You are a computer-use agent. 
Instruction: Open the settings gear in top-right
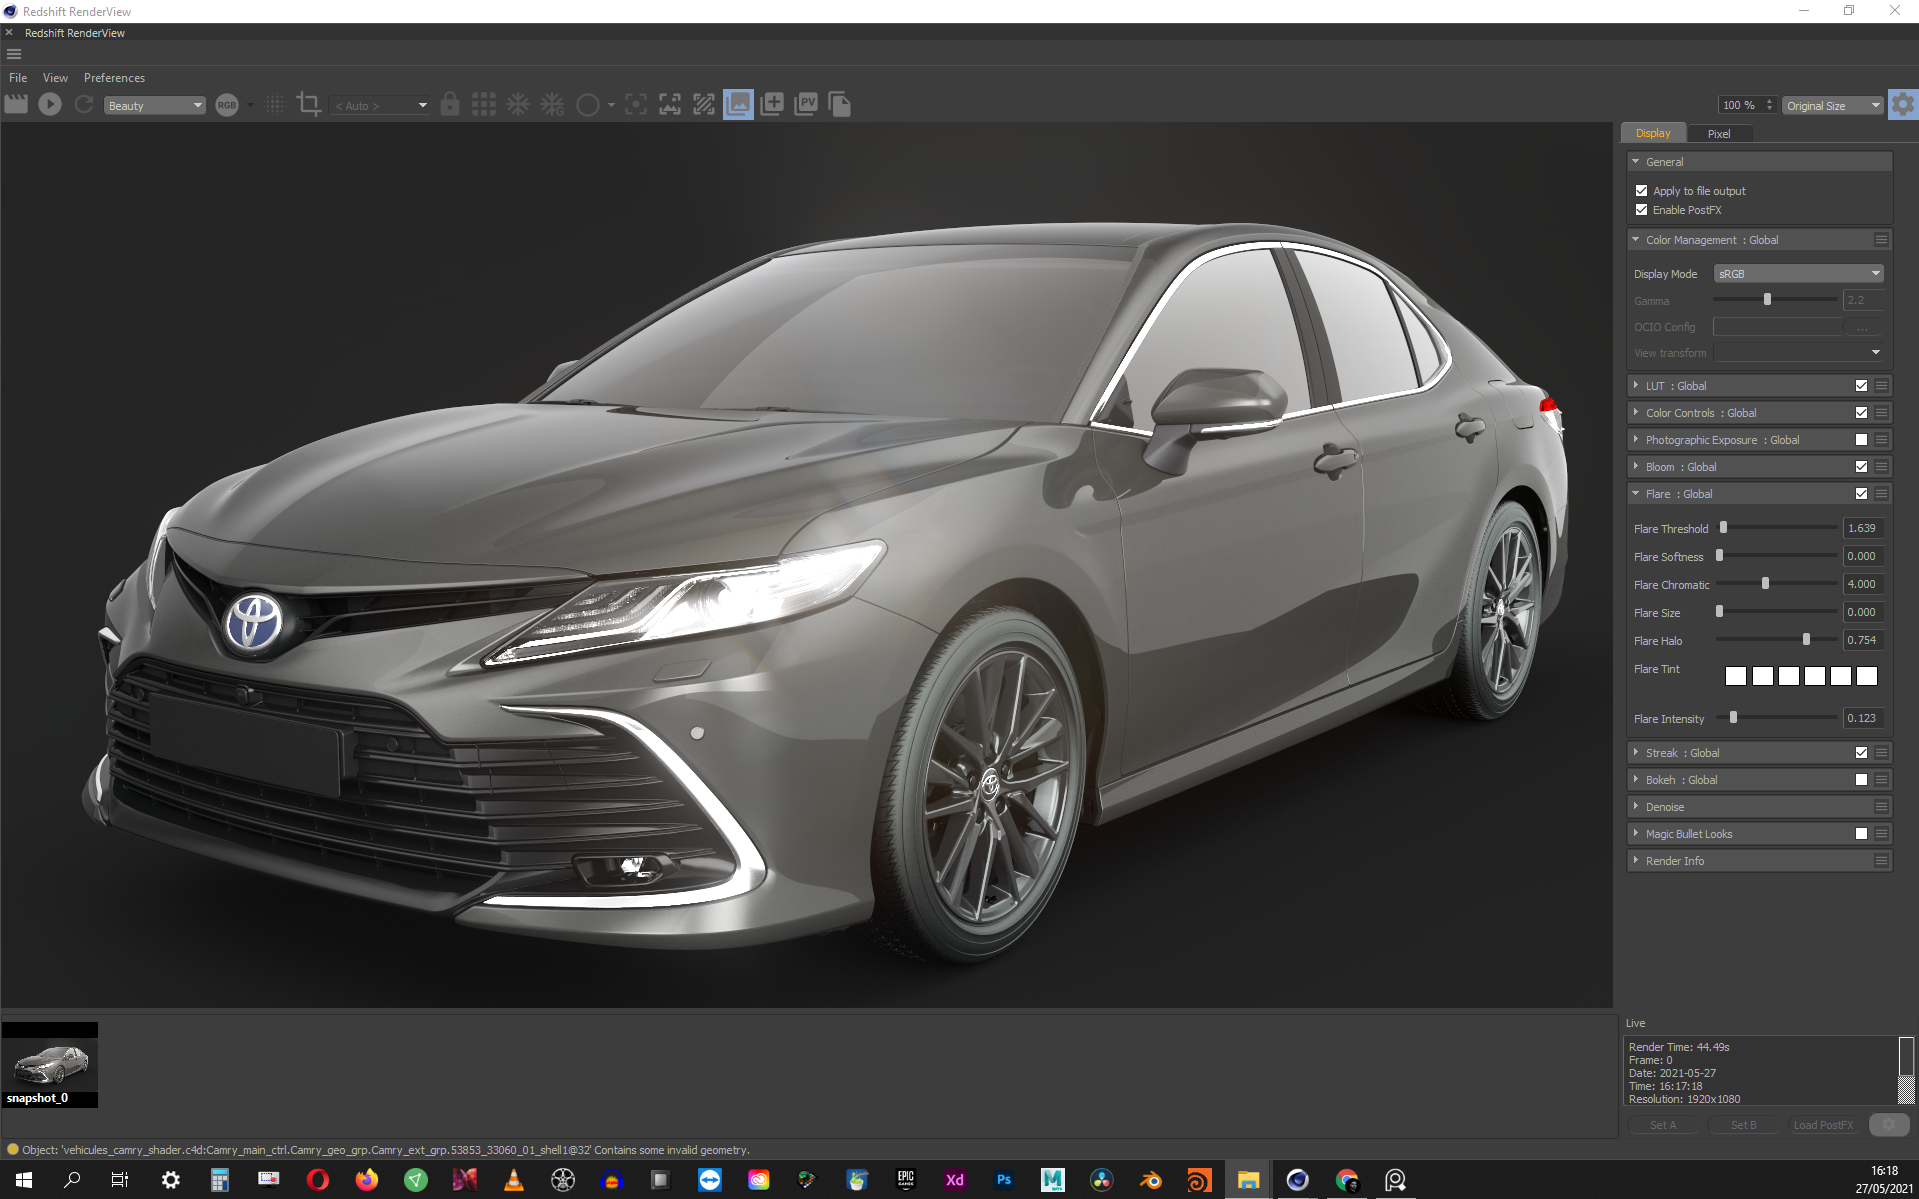click(x=1902, y=104)
